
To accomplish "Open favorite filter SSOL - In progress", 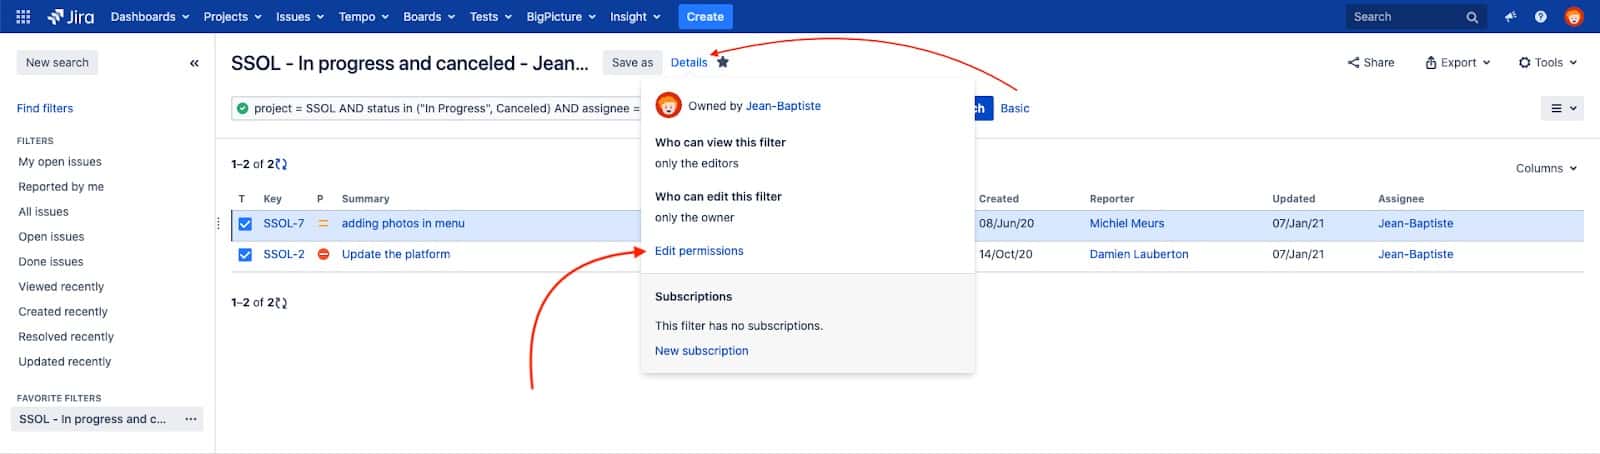I will click(93, 419).
